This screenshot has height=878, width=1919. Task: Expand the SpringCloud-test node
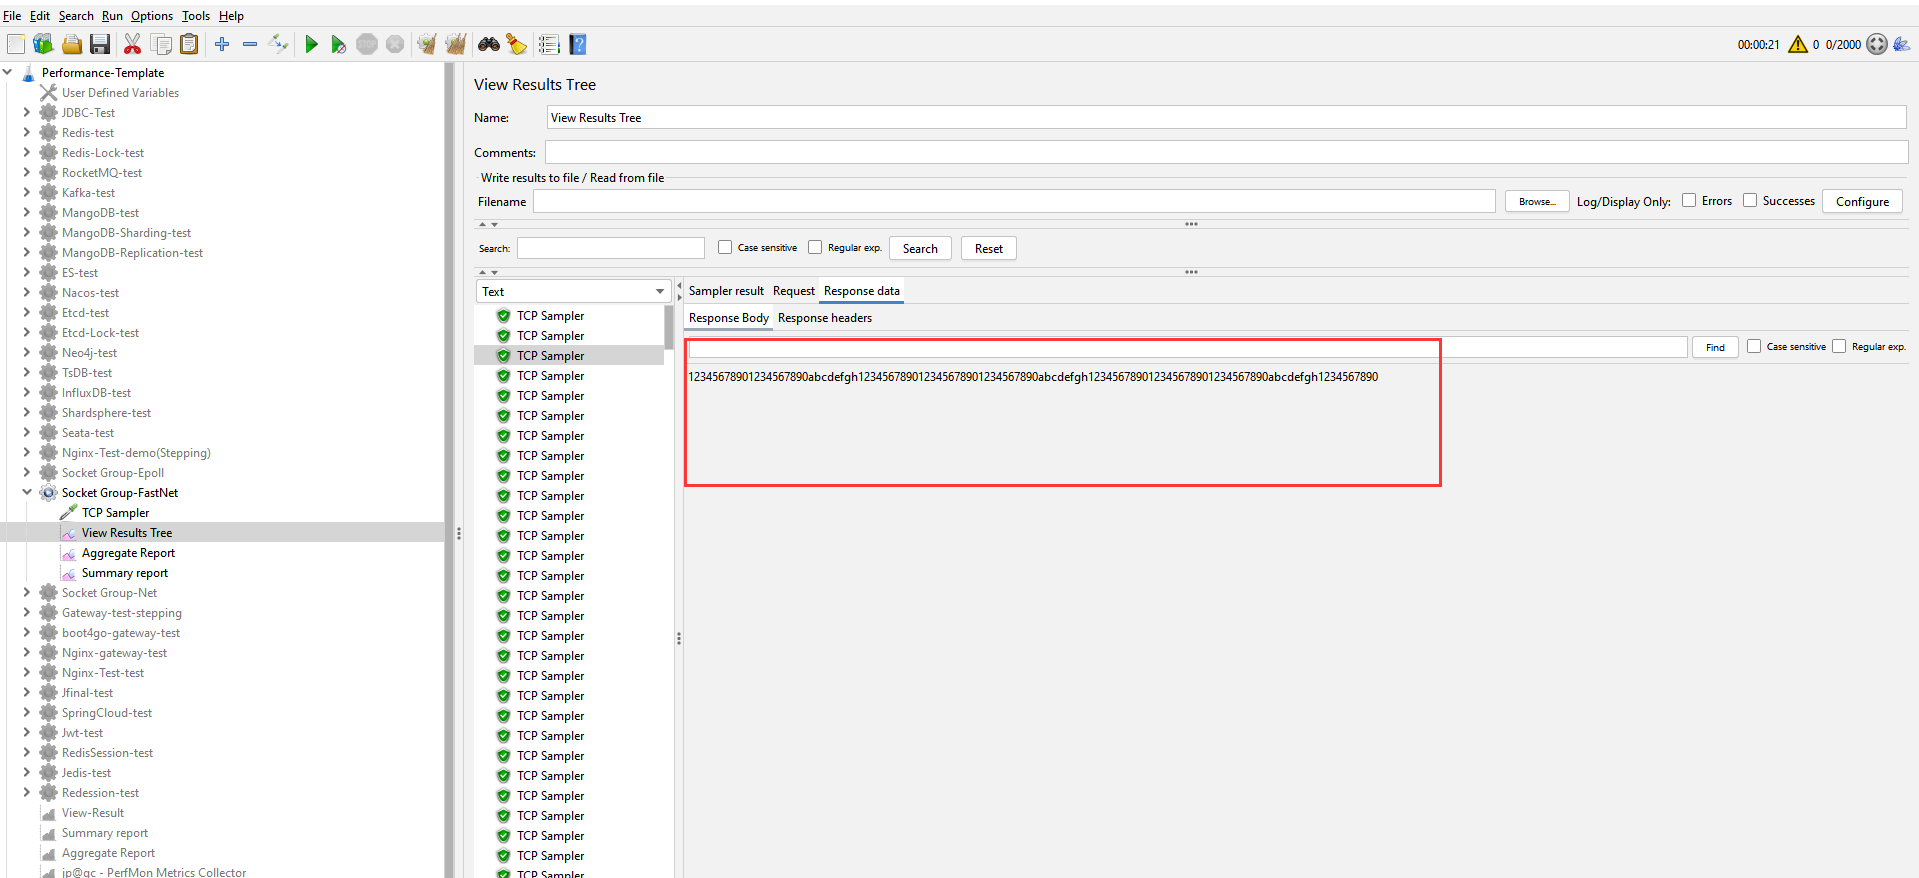click(x=27, y=712)
